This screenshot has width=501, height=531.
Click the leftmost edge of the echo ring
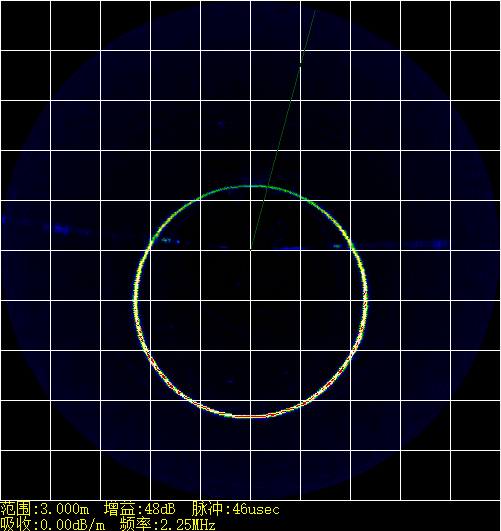135,300
